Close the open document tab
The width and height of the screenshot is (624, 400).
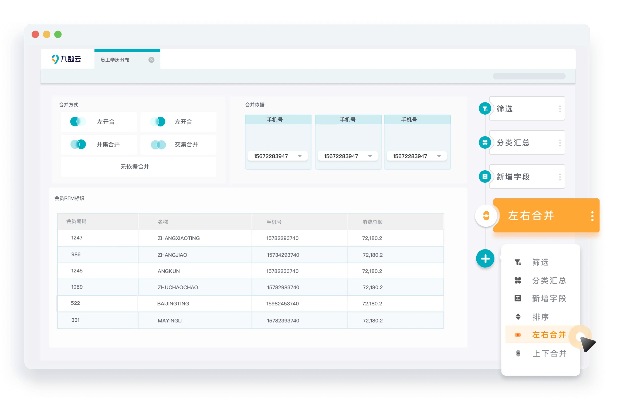(x=151, y=60)
